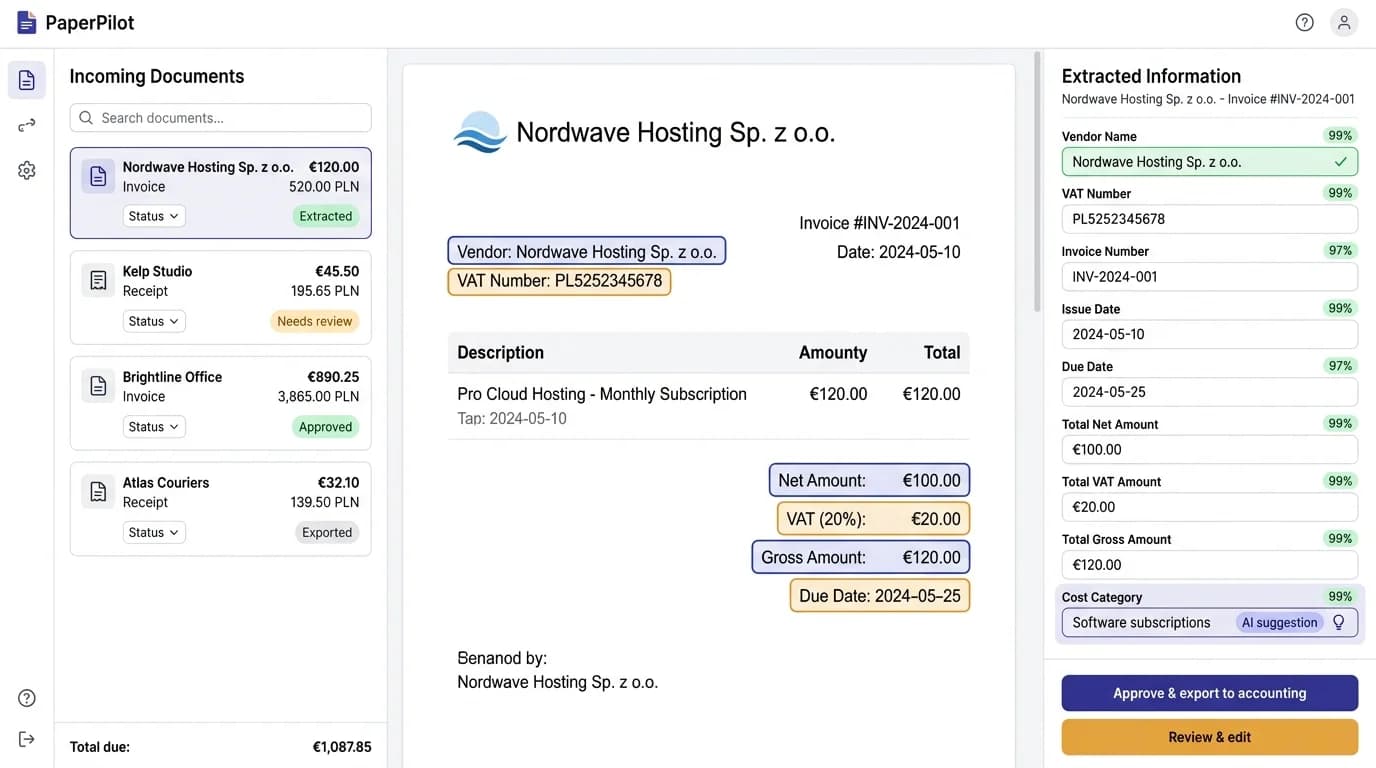Click the lightbulb icon in Cost Category
1376x768 pixels.
(x=1339, y=622)
